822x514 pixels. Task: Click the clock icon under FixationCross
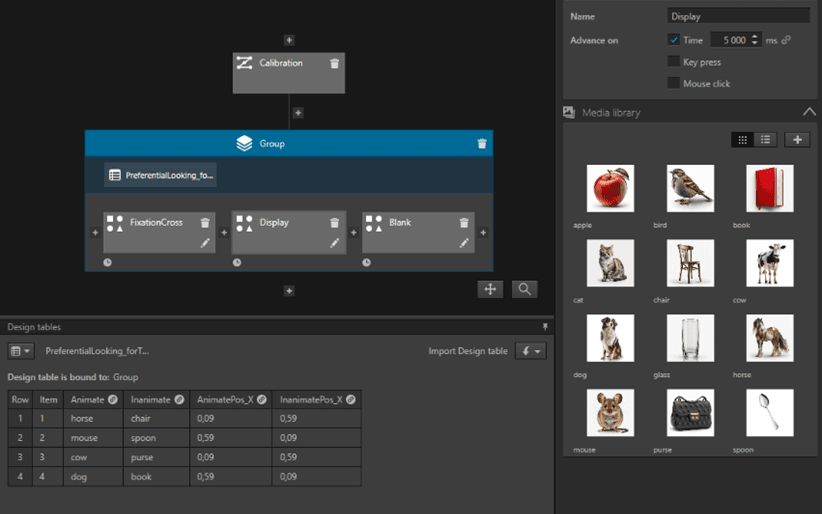(x=107, y=262)
